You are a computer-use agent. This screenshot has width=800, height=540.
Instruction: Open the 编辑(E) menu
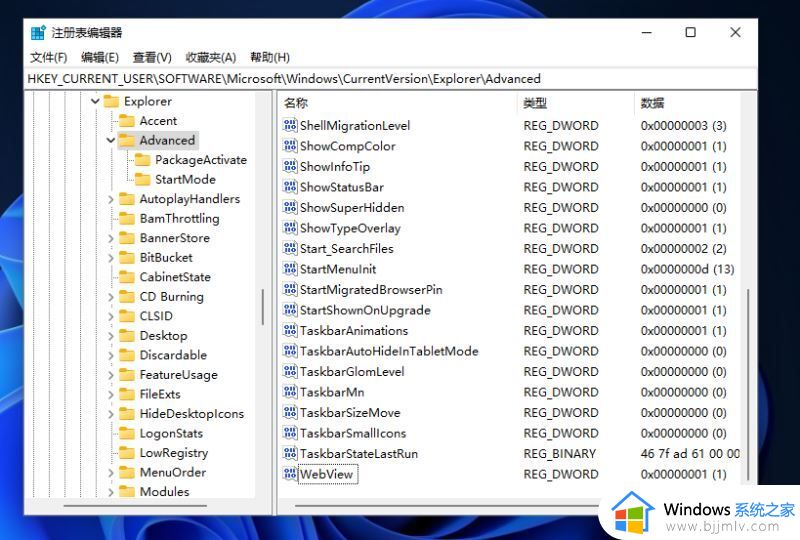coord(100,57)
